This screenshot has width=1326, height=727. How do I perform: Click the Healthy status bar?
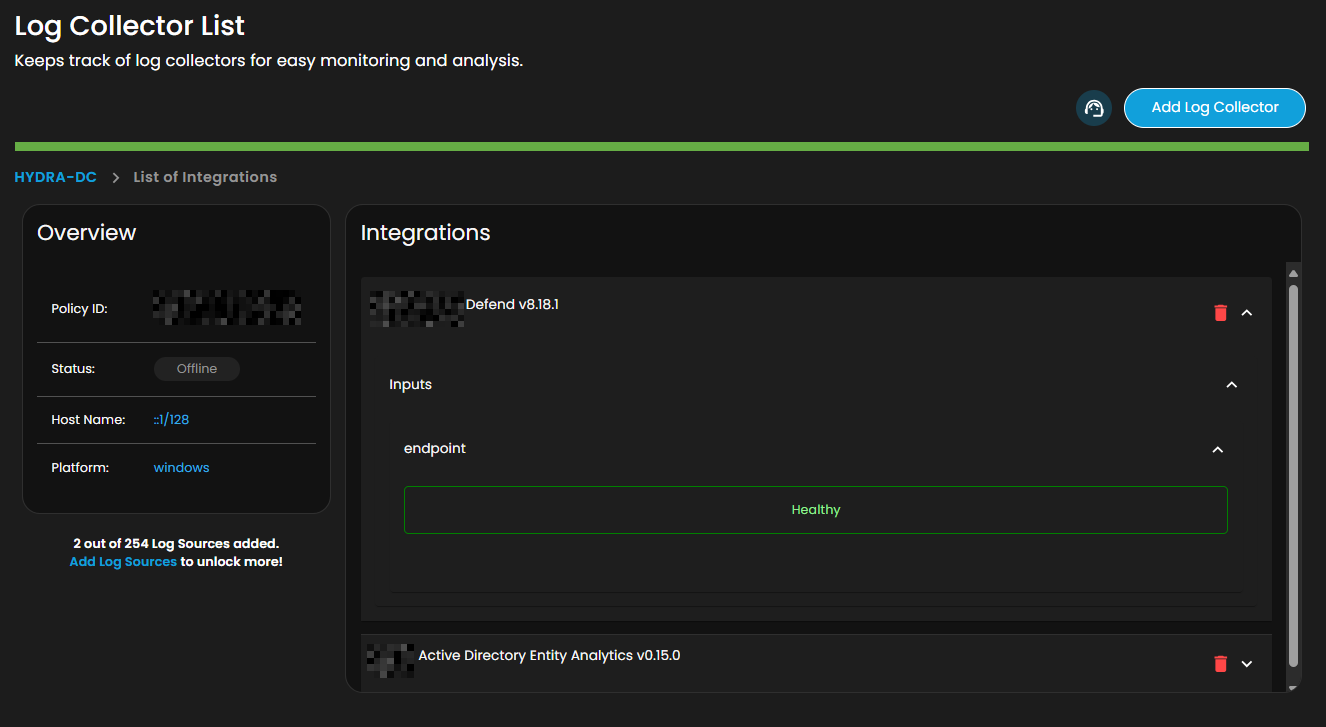pyautogui.click(x=815, y=510)
